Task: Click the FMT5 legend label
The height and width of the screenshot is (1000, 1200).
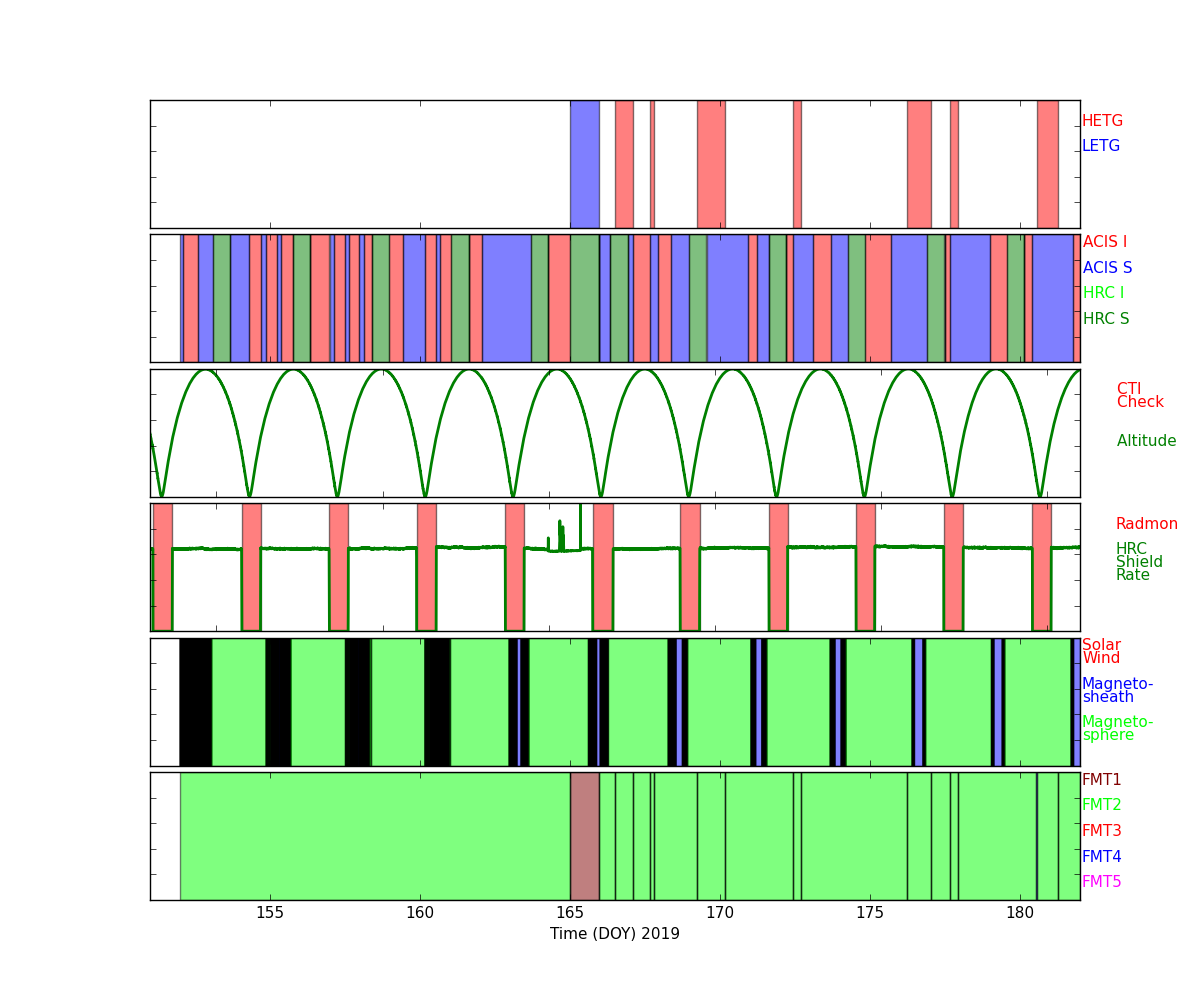Action: click(x=1101, y=882)
